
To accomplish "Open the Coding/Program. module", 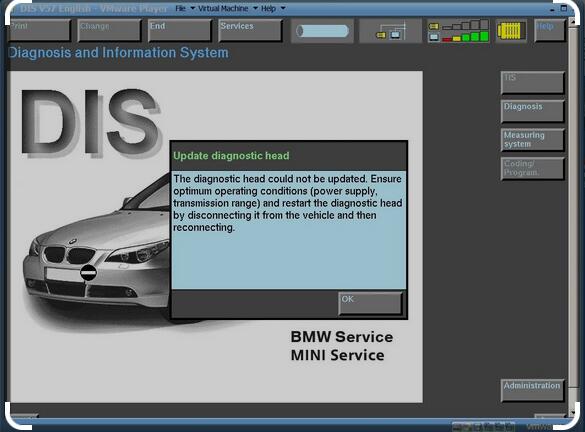I will tap(532, 169).
